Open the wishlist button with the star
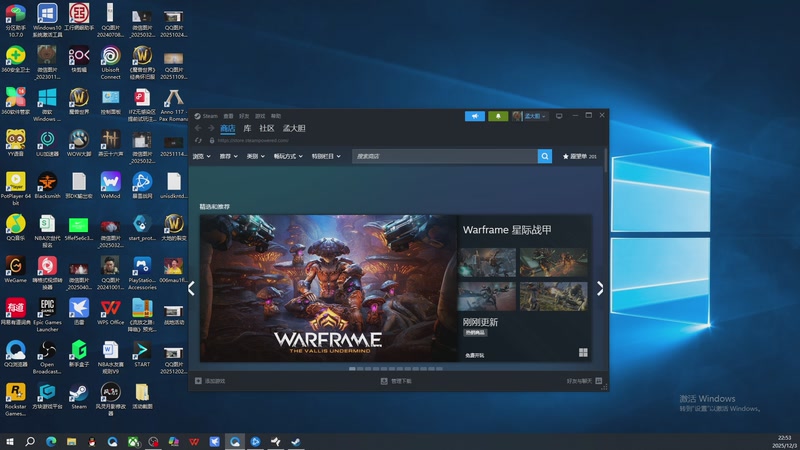Viewport: 800px width, 450px height. pyautogui.click(x=580, y=156)
